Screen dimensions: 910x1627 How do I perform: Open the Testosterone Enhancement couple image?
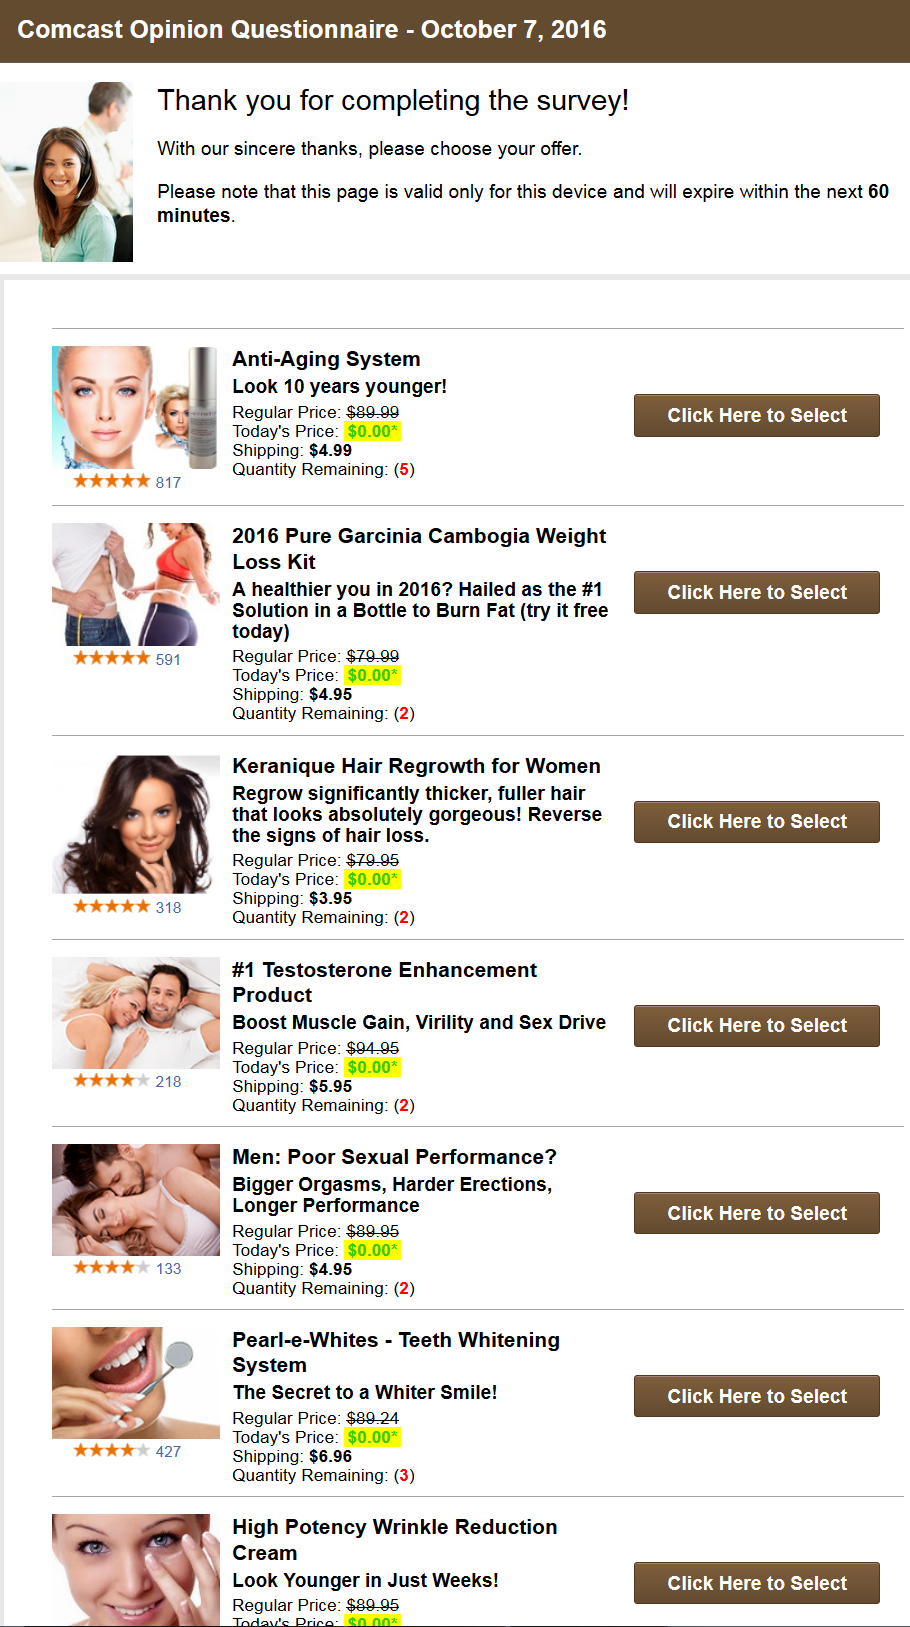point(136,1013)
